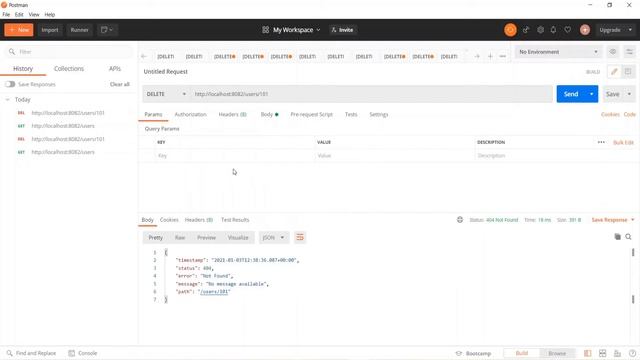Open the settings gear icon in header

pyautogui.click(x=540, y=30)
